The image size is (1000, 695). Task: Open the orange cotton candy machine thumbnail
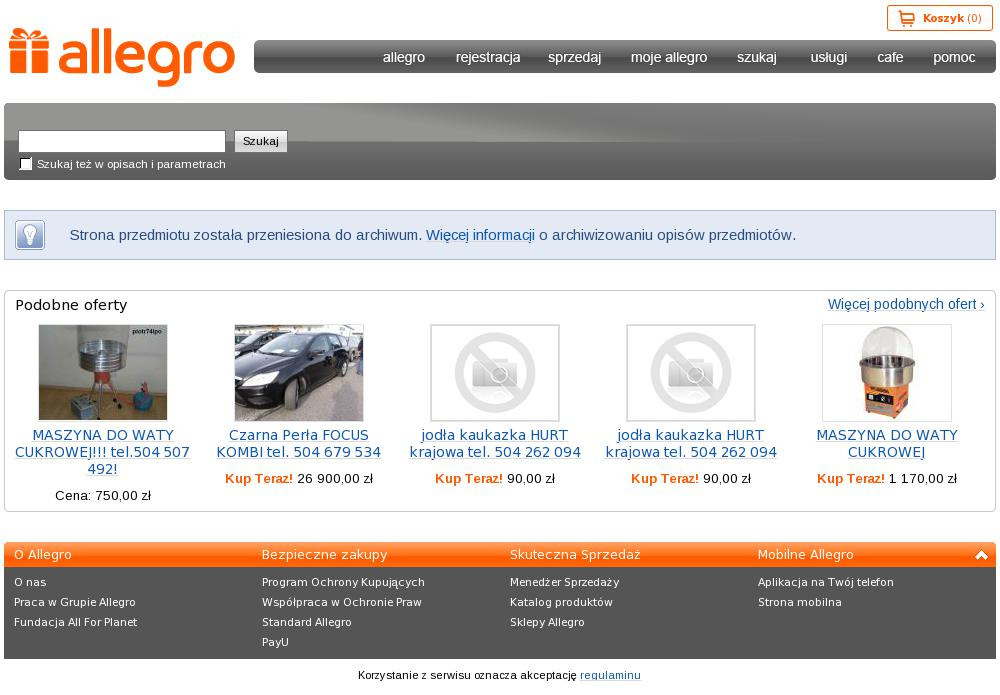[886, 372]
